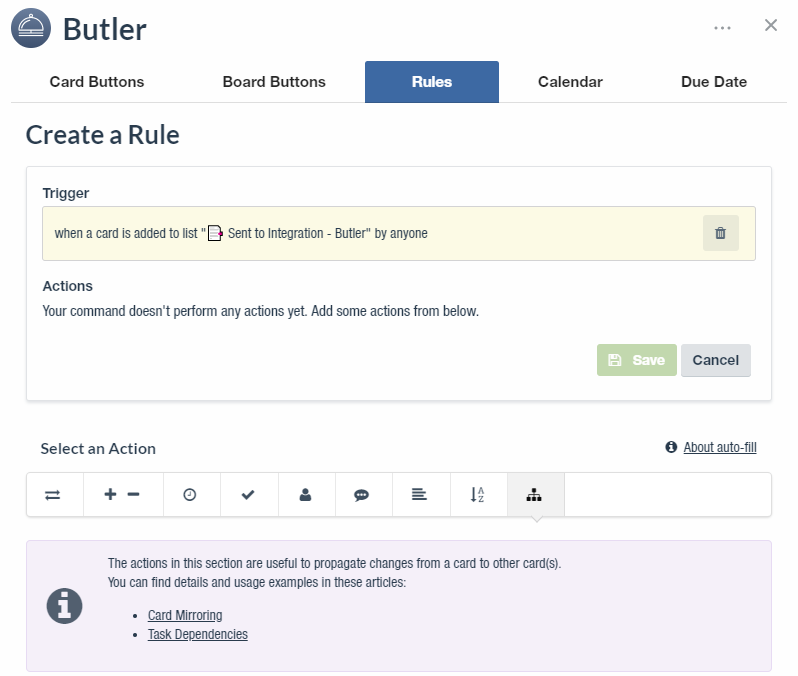The image size is (798, 676).
Task: Click the Butler bell logo icon
Action: pyautogui.click(x=31, y=28)
